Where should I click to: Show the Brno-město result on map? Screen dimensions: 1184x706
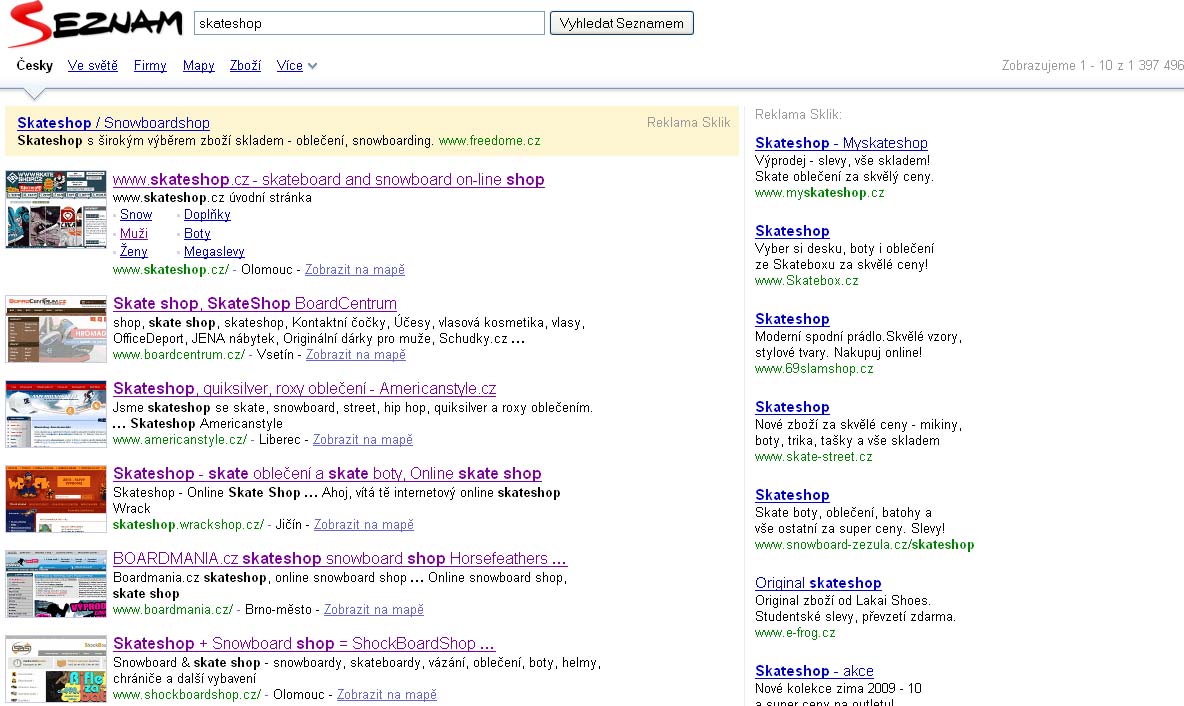pyautogui.click(x=374, y=609)
